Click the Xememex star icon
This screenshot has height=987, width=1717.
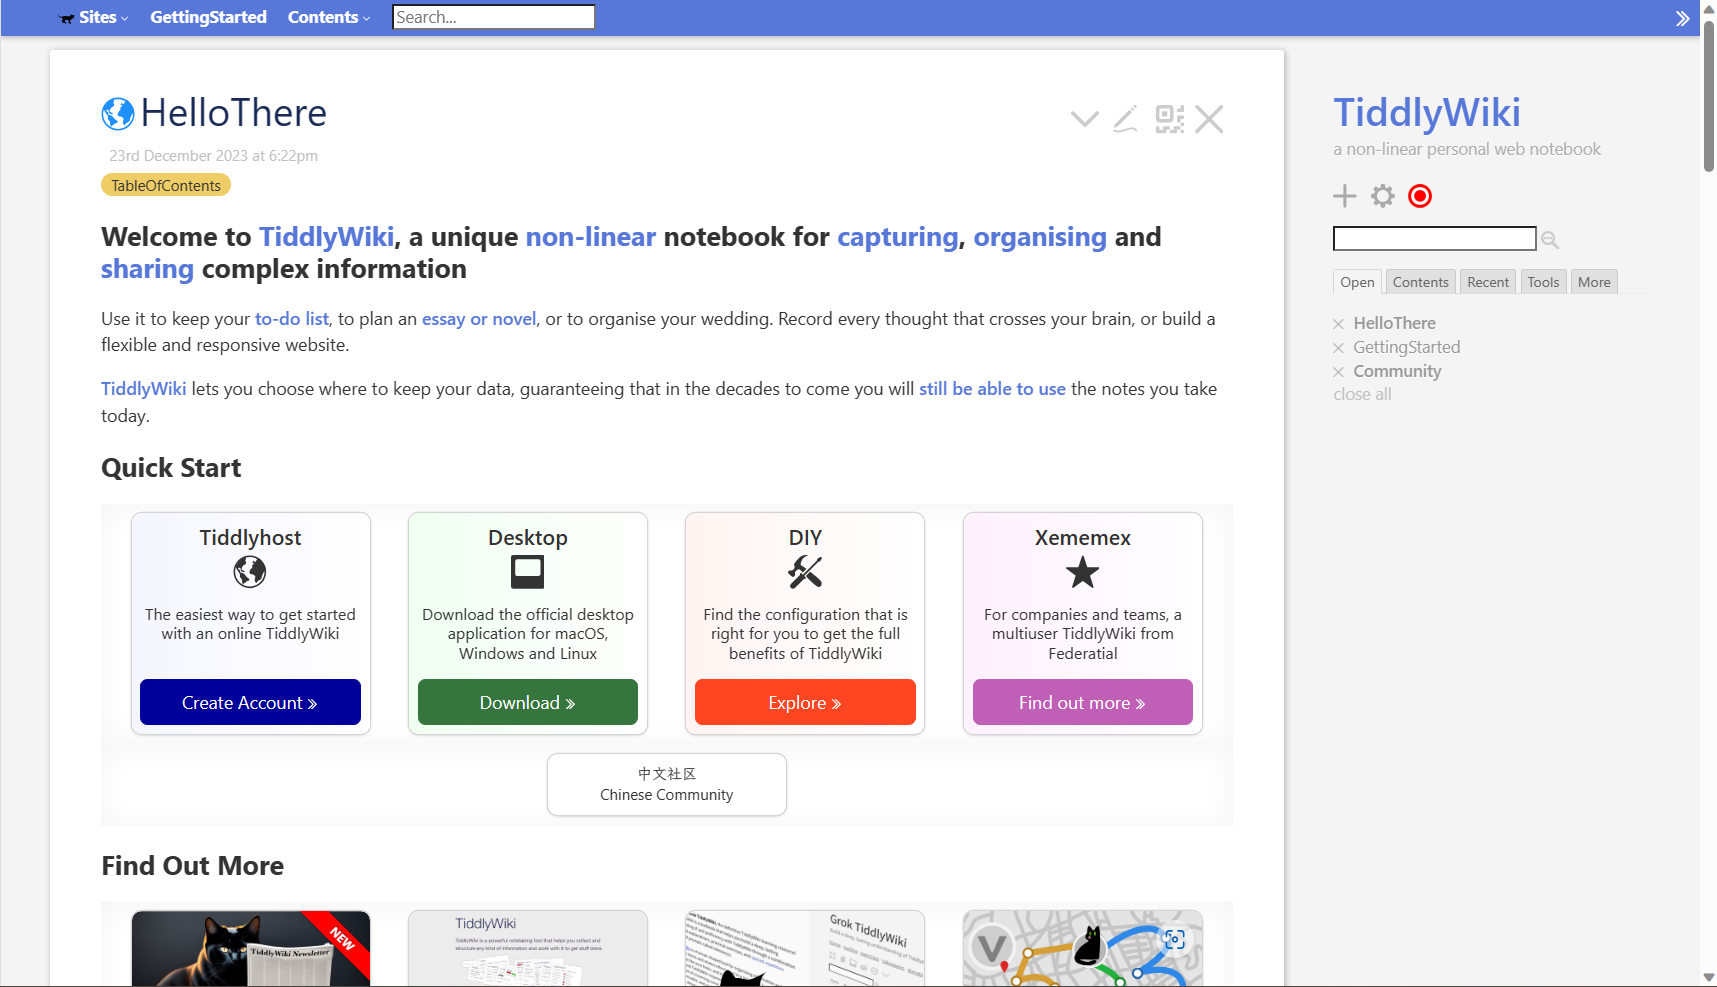(1083, 573)
